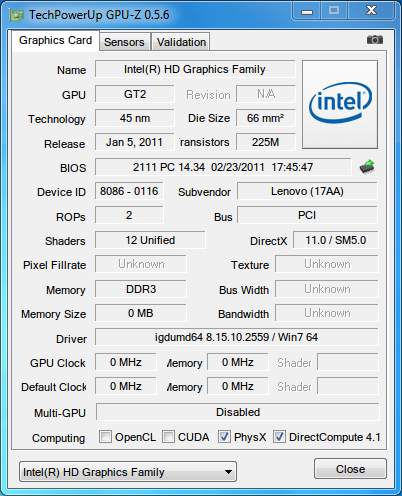Screen dimensions: 402x496
Task: Click the Subvendor field Lenovo (17AA)
Action: (x=307, y=191)
